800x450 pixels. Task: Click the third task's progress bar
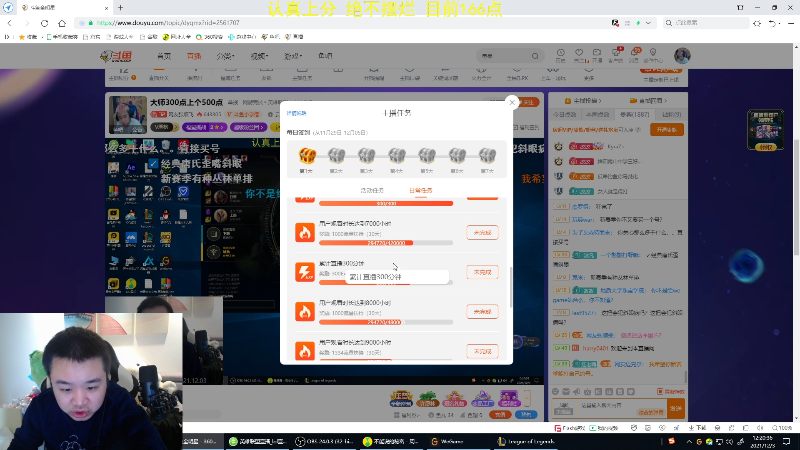pyautogui.click(x=386, y=322)
